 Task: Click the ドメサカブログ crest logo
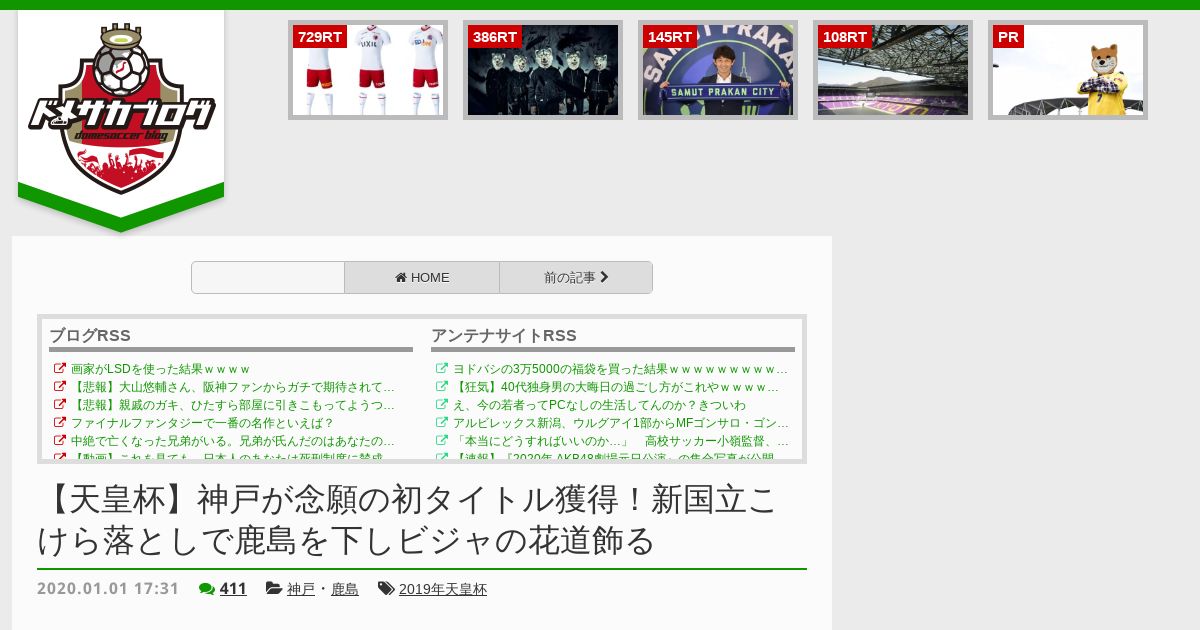tap(121, 108)
